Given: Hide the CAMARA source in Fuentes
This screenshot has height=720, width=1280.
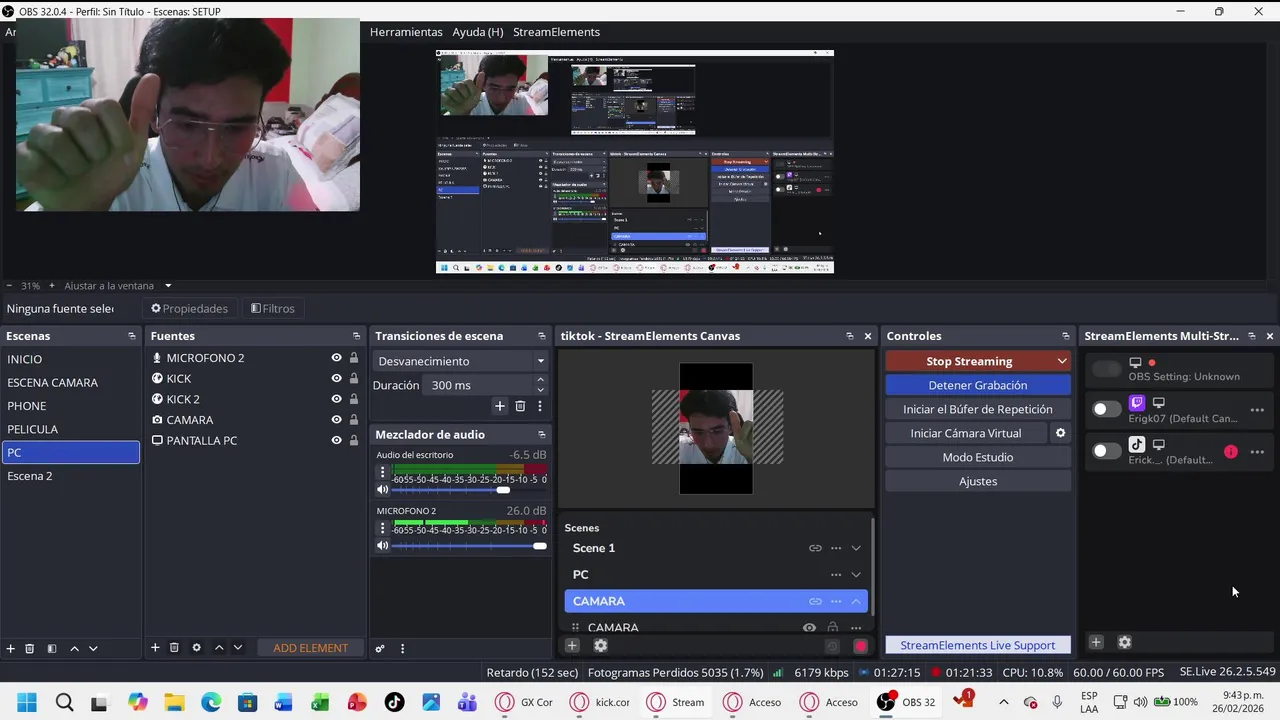Looking at the screenshot, I should pos(337,420).
